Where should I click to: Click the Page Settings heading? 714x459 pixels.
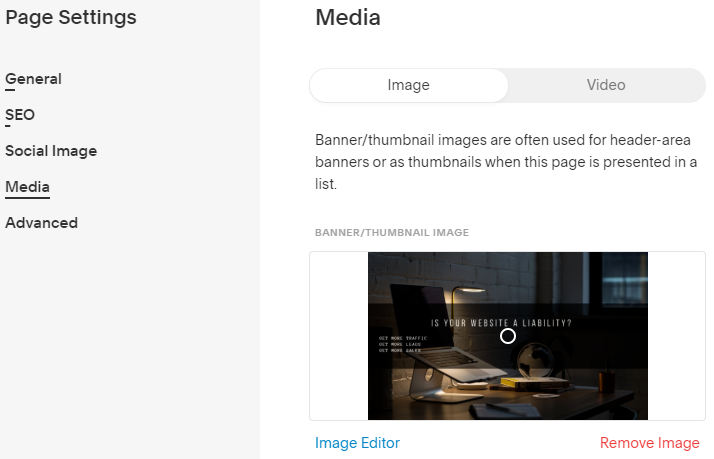pyautogui.click(x=71, y=18)
